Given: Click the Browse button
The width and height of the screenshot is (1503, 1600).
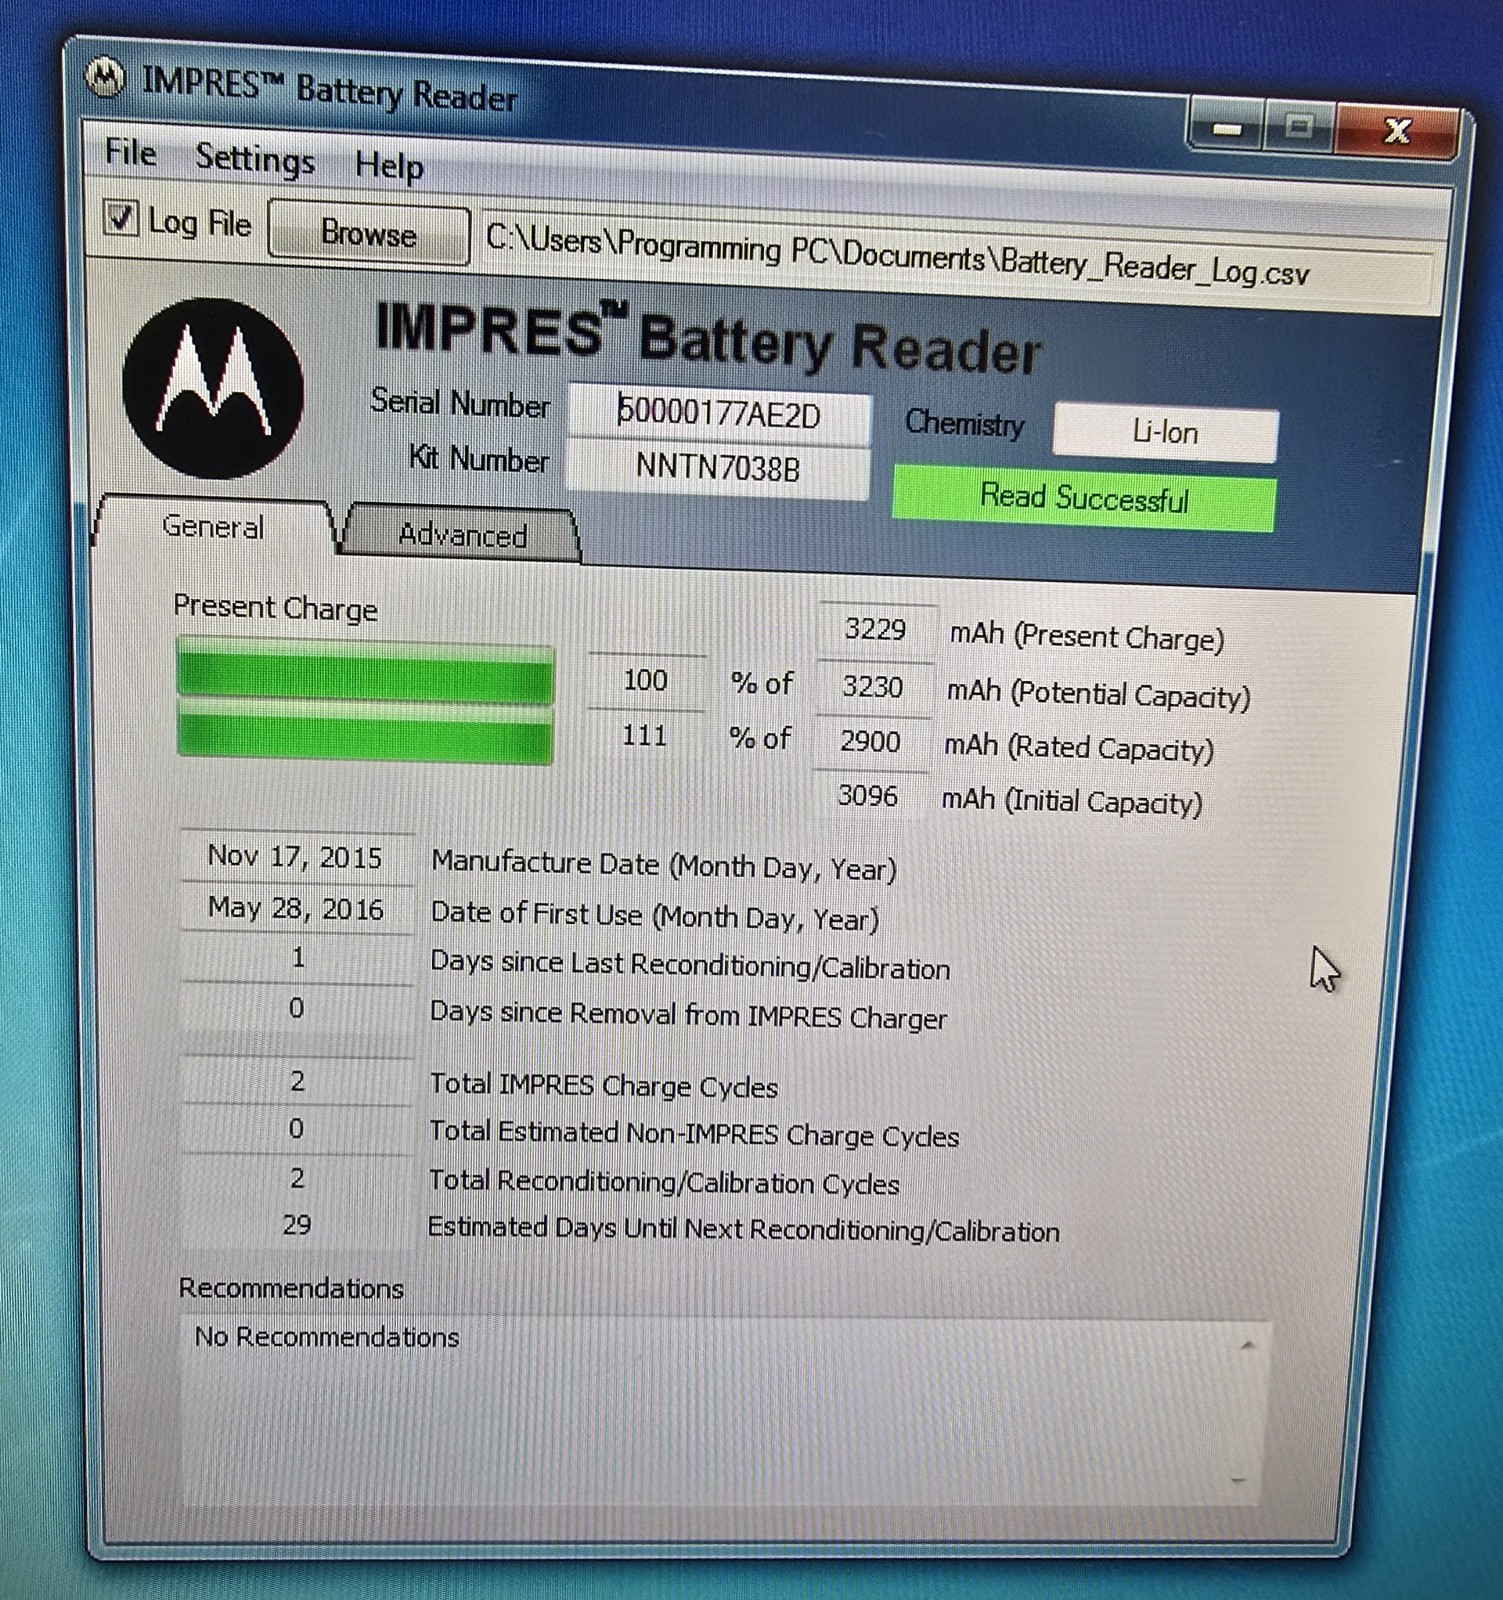Looking at the screenshot, I should 368,233.
